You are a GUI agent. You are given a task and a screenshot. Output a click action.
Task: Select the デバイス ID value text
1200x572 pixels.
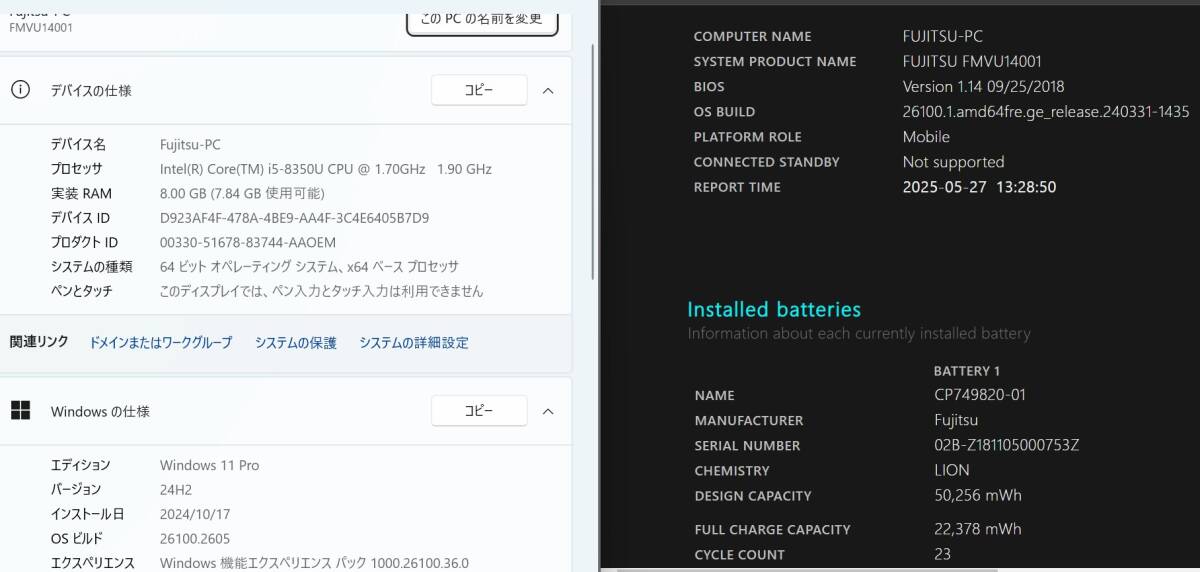pos(294,218)
